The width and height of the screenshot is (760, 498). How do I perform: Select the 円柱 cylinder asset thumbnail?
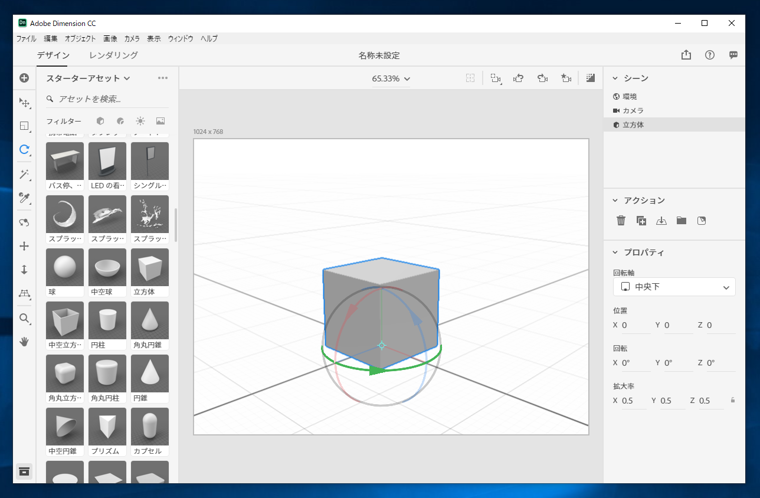point(107,321)
